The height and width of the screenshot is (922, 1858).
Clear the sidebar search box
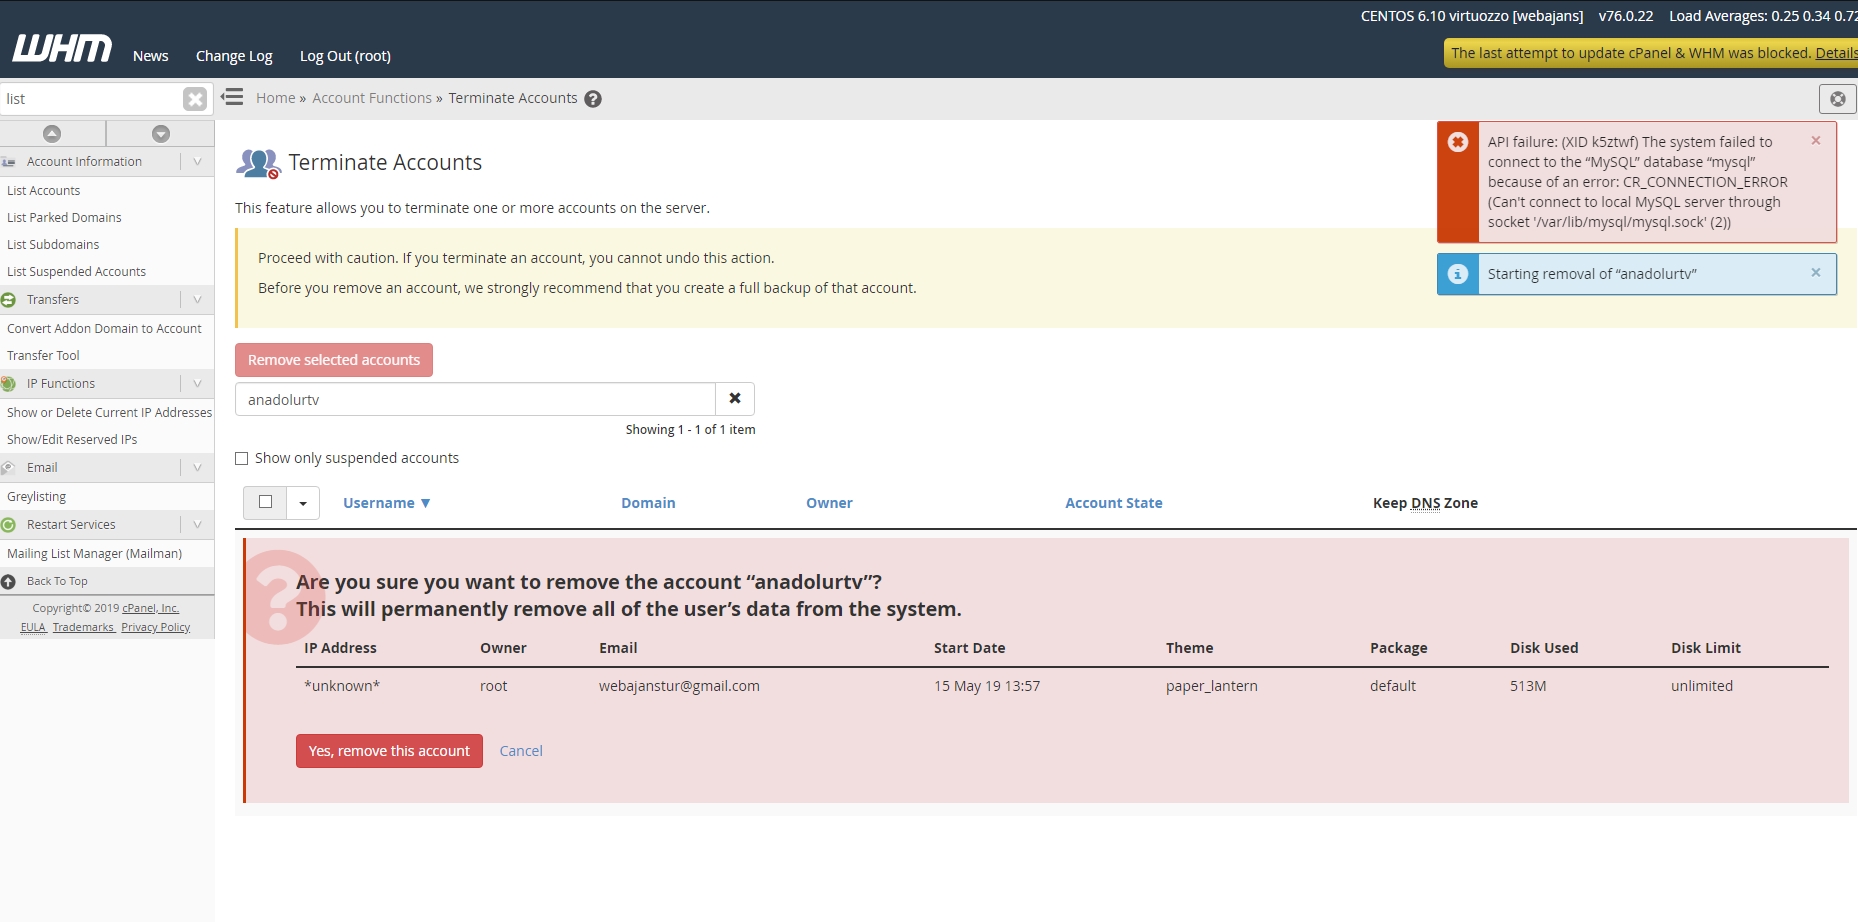tap(195, 99)
